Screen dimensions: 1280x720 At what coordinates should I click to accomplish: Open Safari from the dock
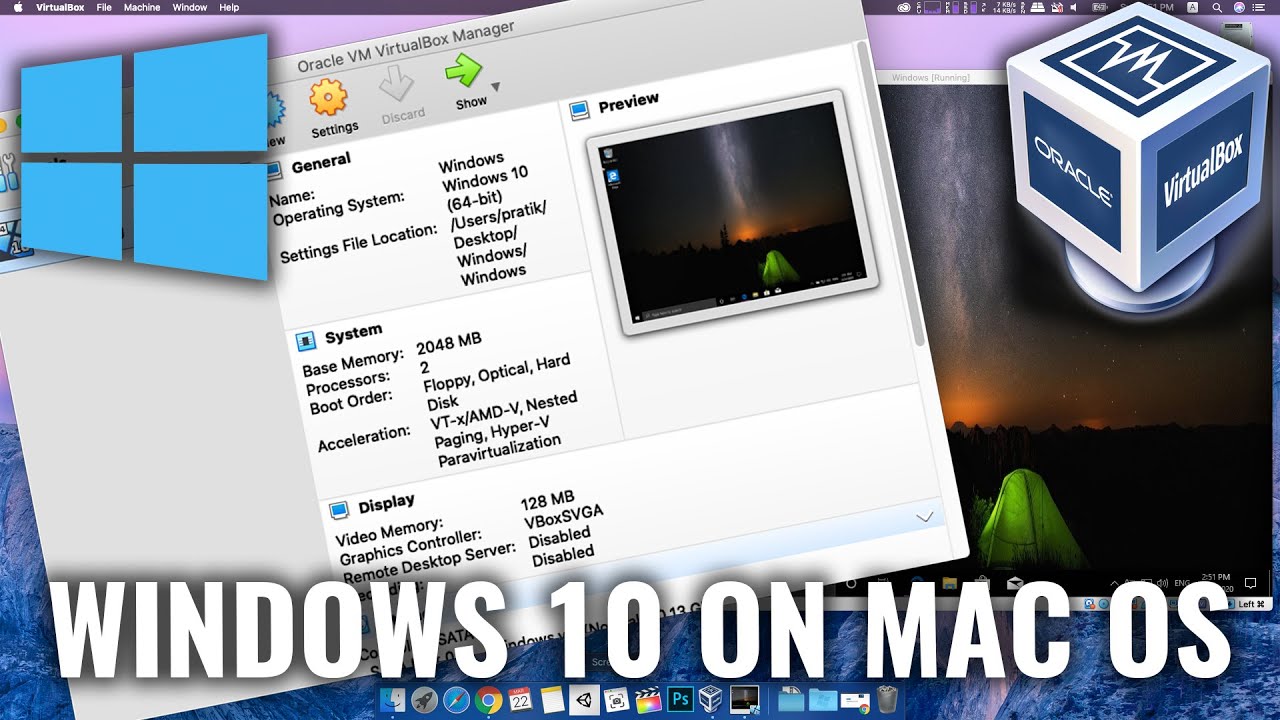tap(456, 700)
